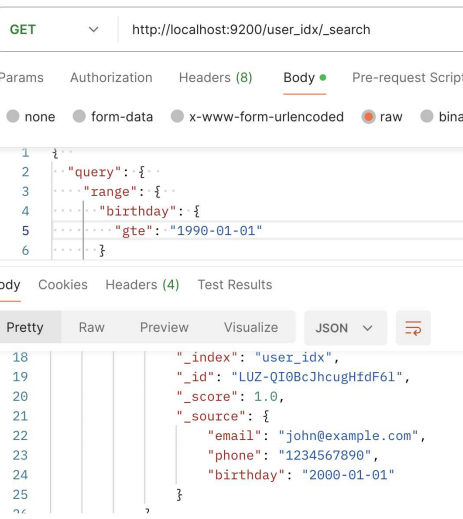Open the GET method dropdown
Viewport: 463px width, 519px height.
point(54,30)
